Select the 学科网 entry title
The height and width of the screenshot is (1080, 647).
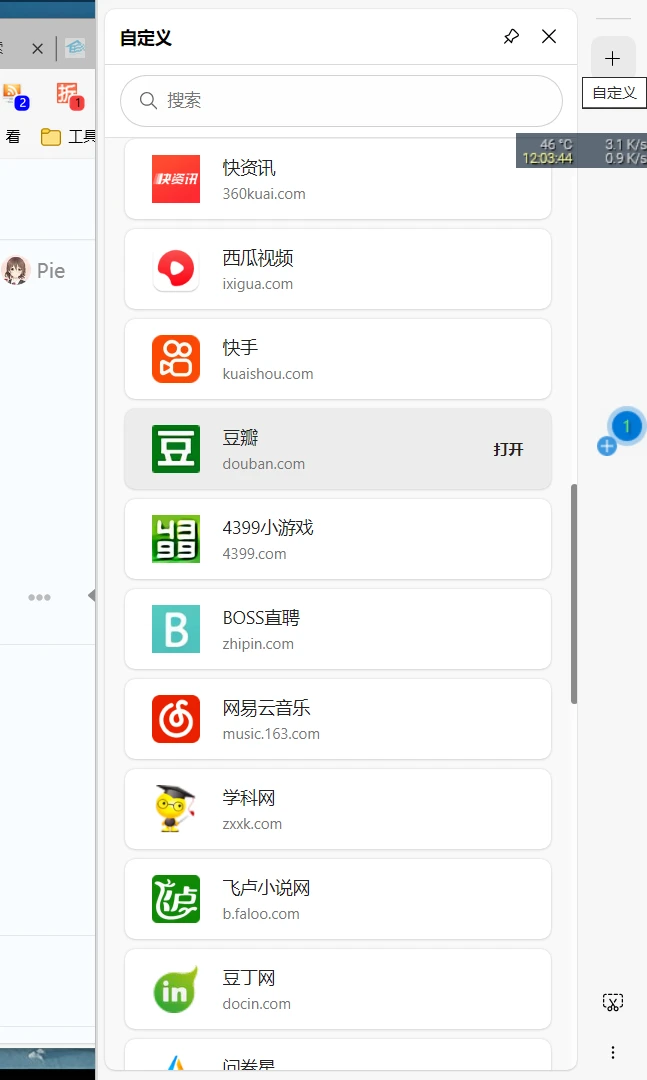tap(249, 798)
